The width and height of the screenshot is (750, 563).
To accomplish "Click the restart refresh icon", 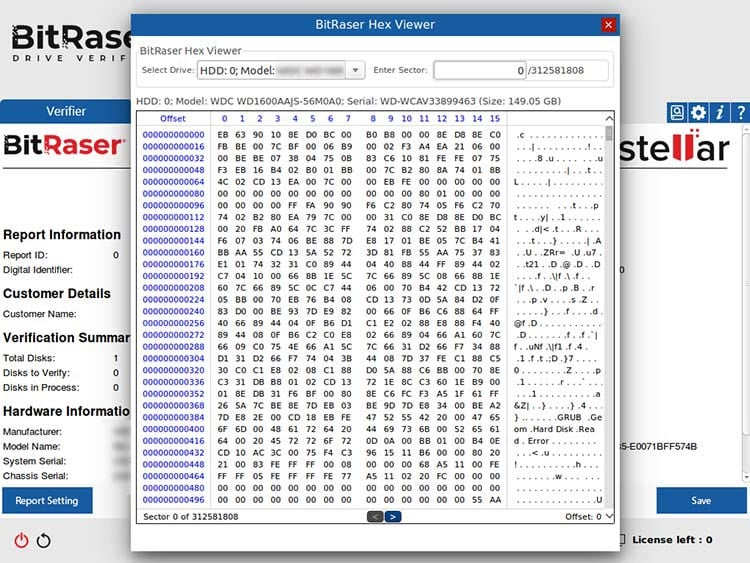I will pyautogui.click(x=44, y=541).
